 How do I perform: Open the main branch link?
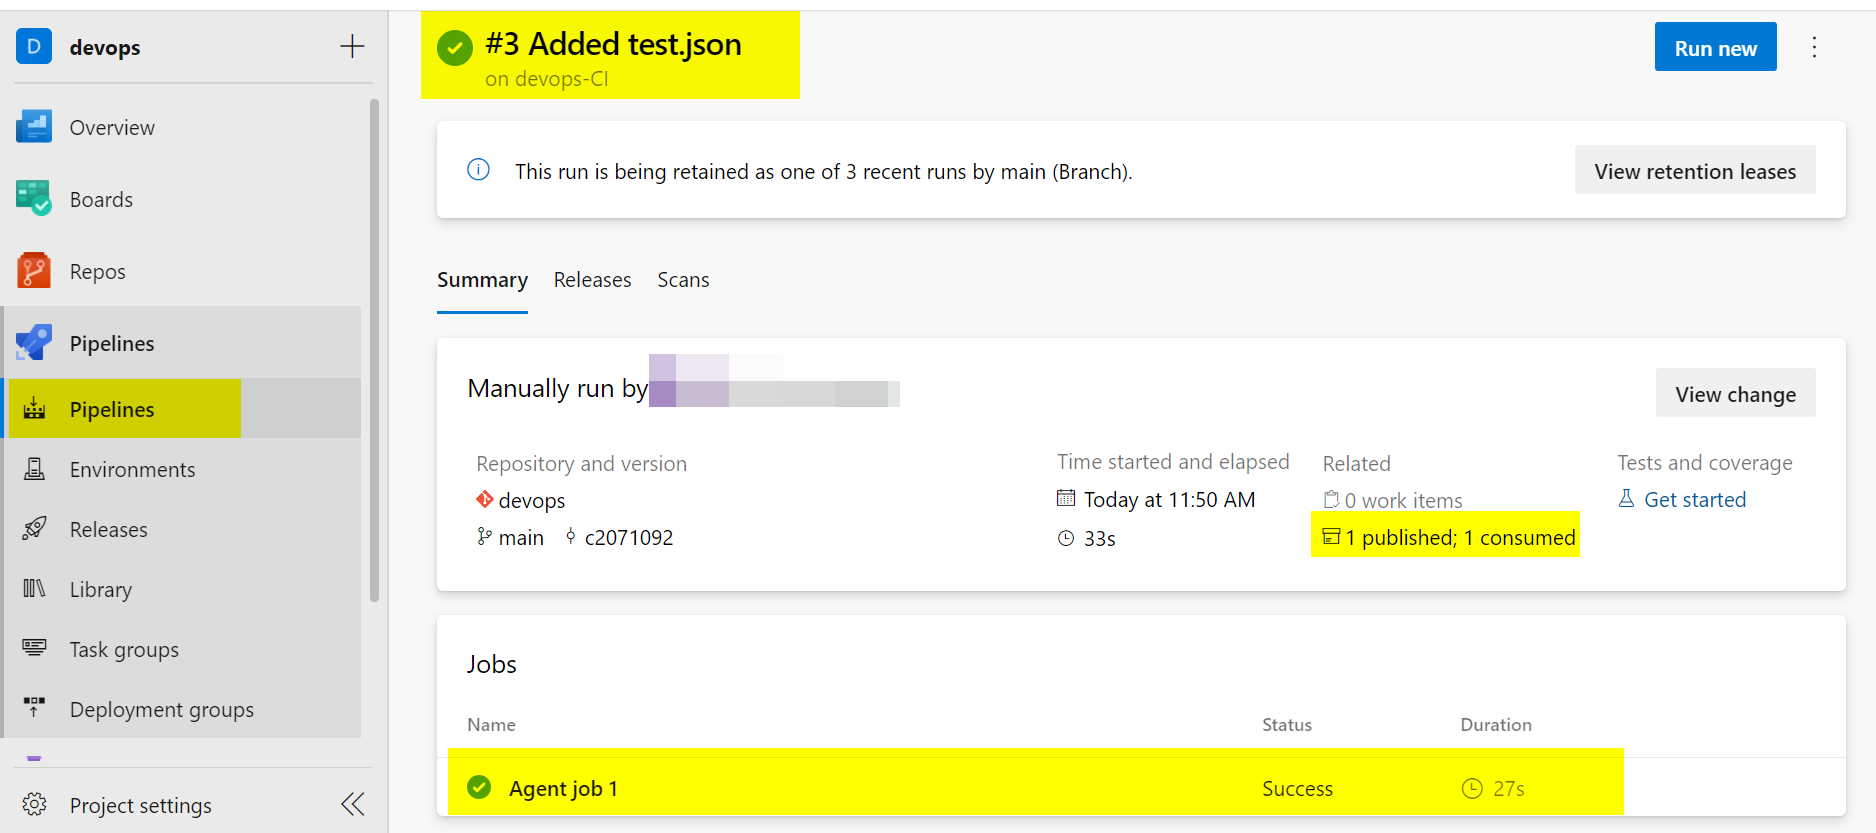point(521,537)
